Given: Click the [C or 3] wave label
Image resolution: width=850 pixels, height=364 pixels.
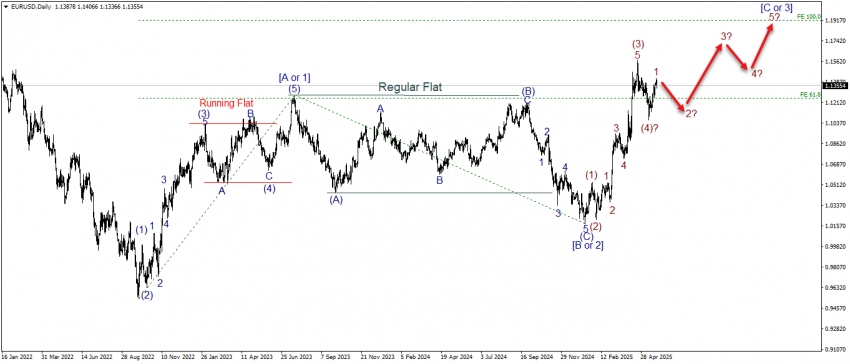Looking at the screenshot, I should 775,7.
